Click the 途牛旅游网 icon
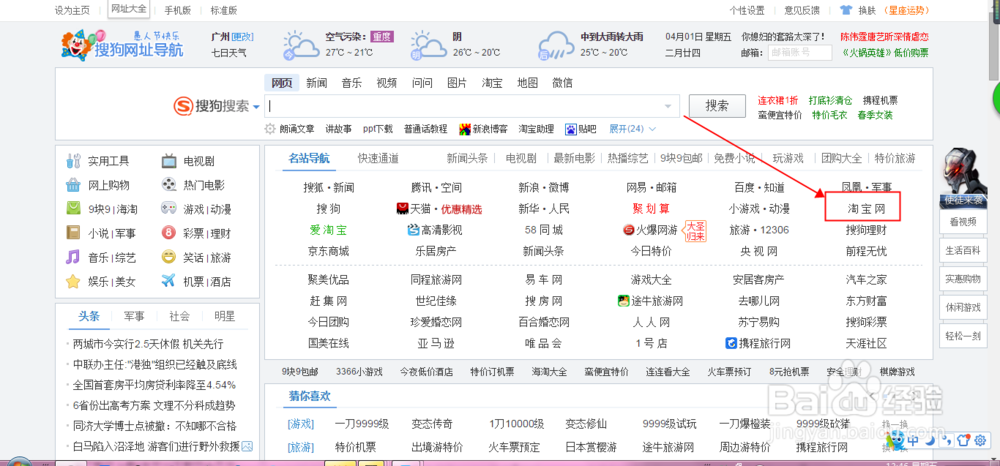The width and height of the screenshot is (1000, 466). point(624,300)
